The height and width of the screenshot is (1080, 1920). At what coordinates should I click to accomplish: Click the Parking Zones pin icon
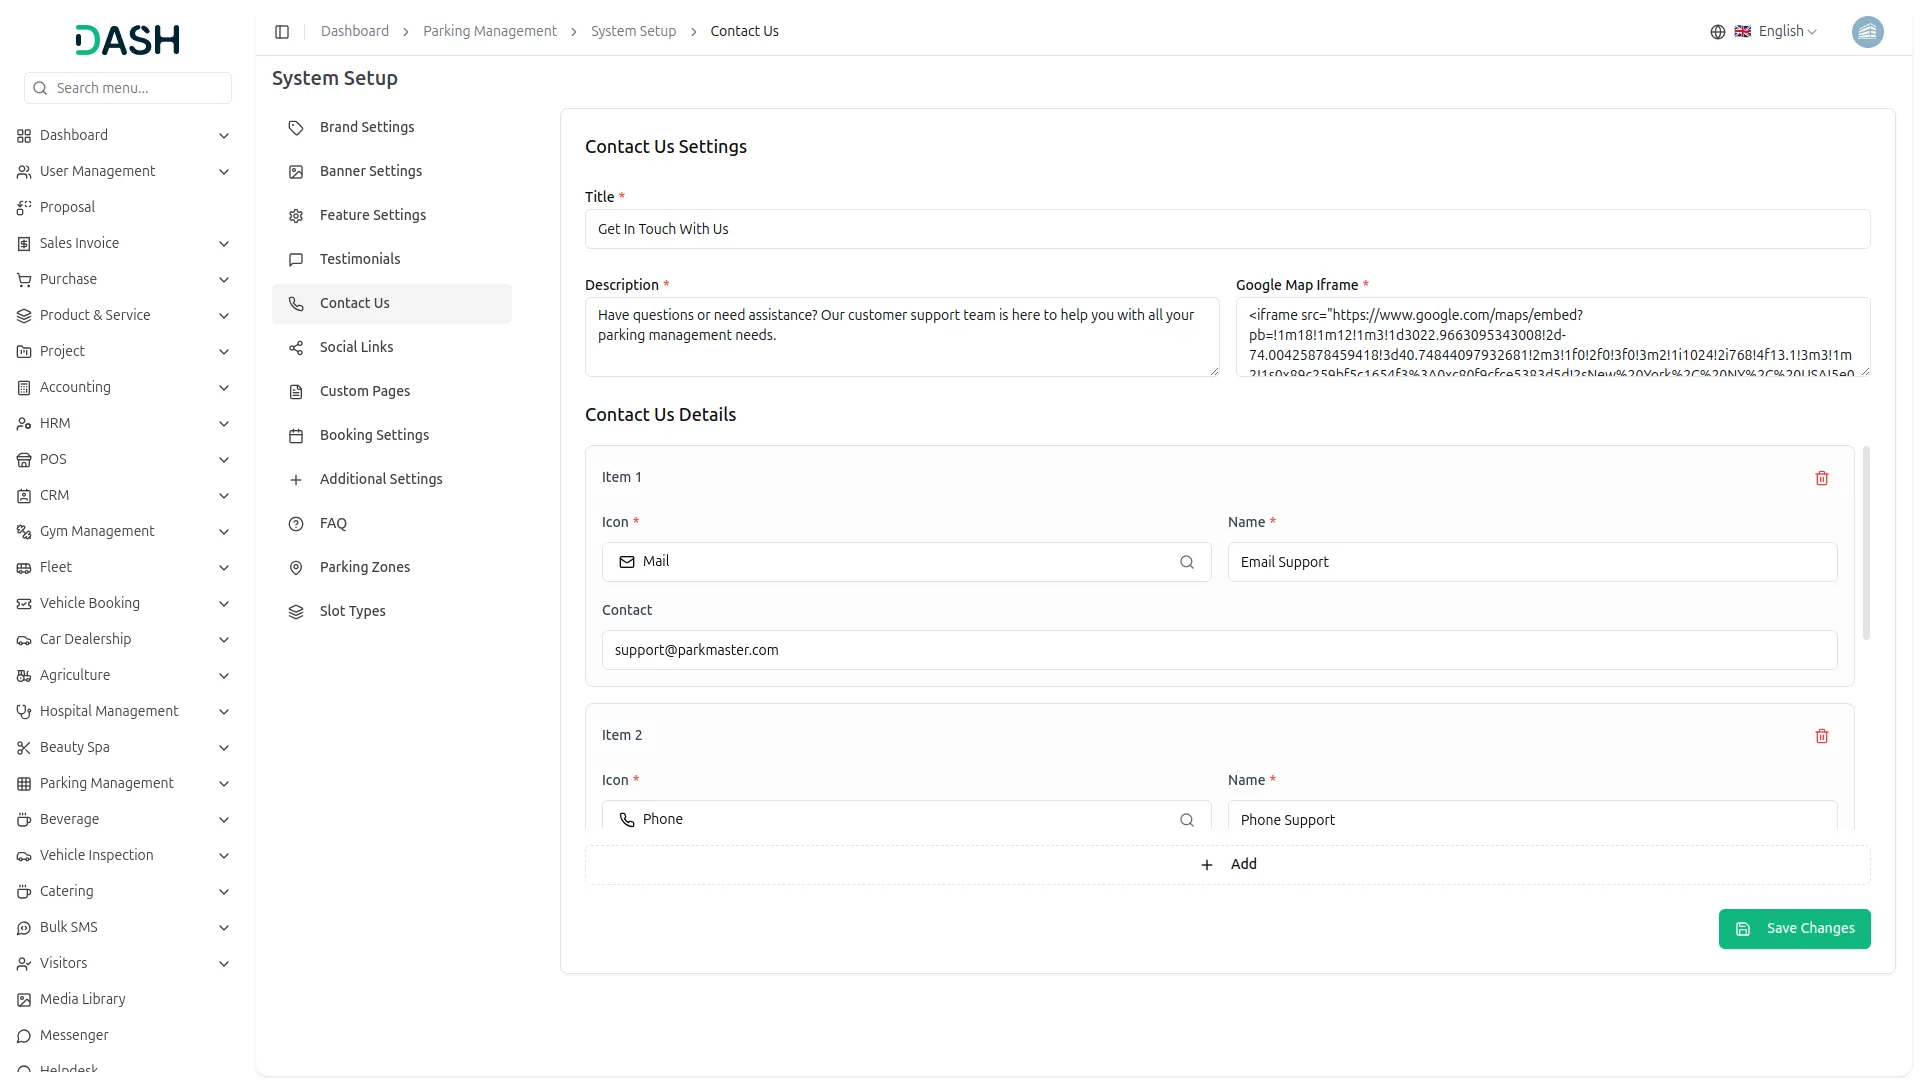click(x=296, y=568)
